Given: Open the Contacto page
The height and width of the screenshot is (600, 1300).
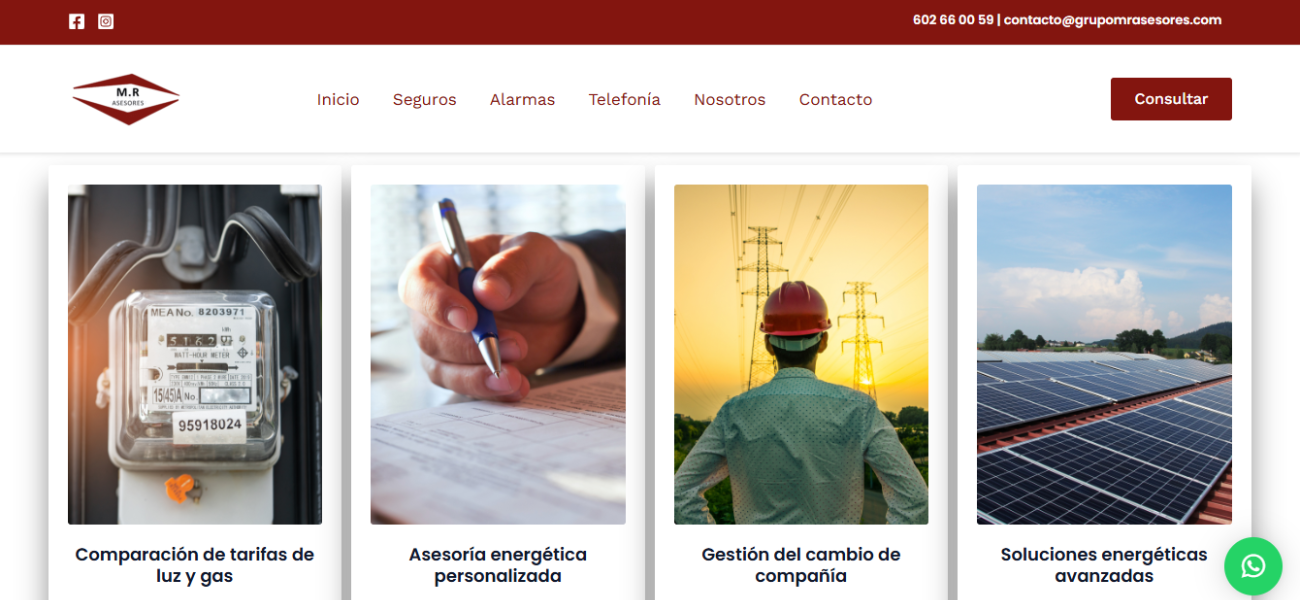Looking at the screenshot, I should click(x=835, y=100).
